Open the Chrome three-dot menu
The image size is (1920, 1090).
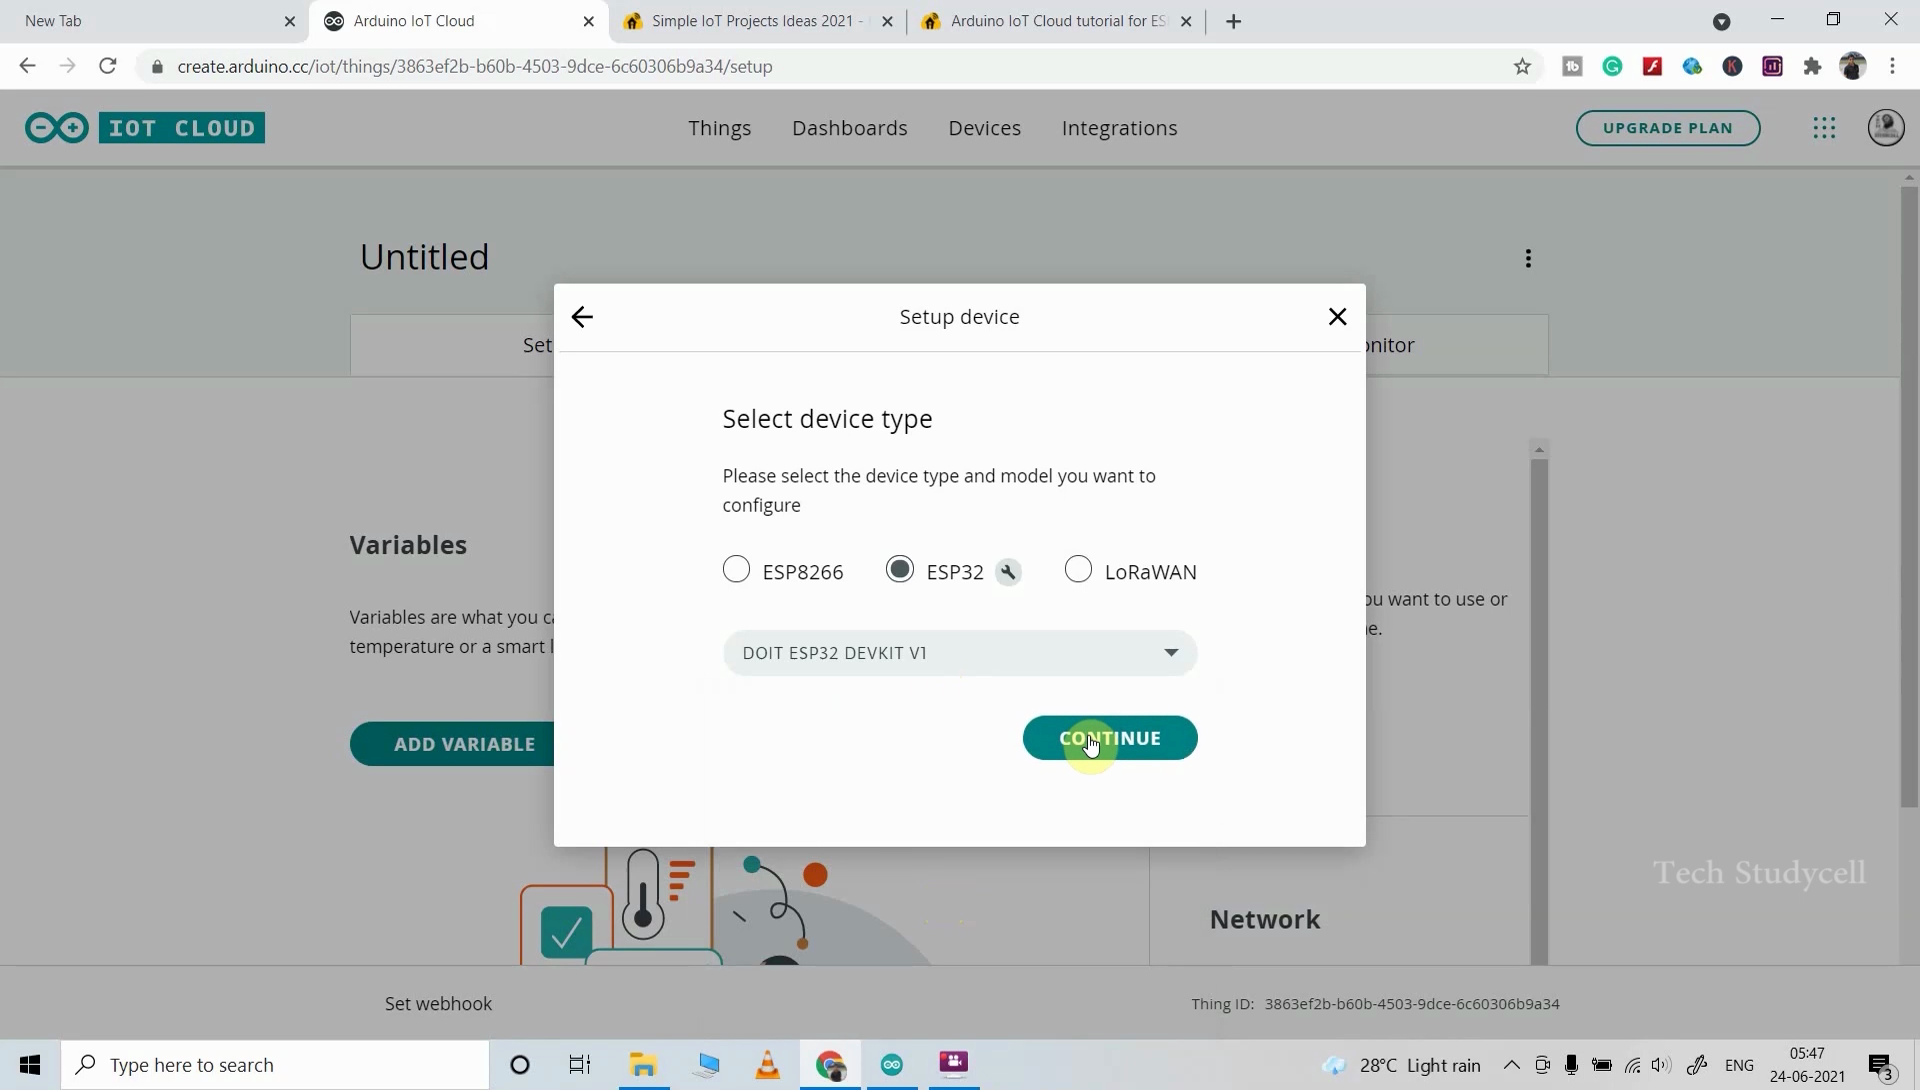1892,67
